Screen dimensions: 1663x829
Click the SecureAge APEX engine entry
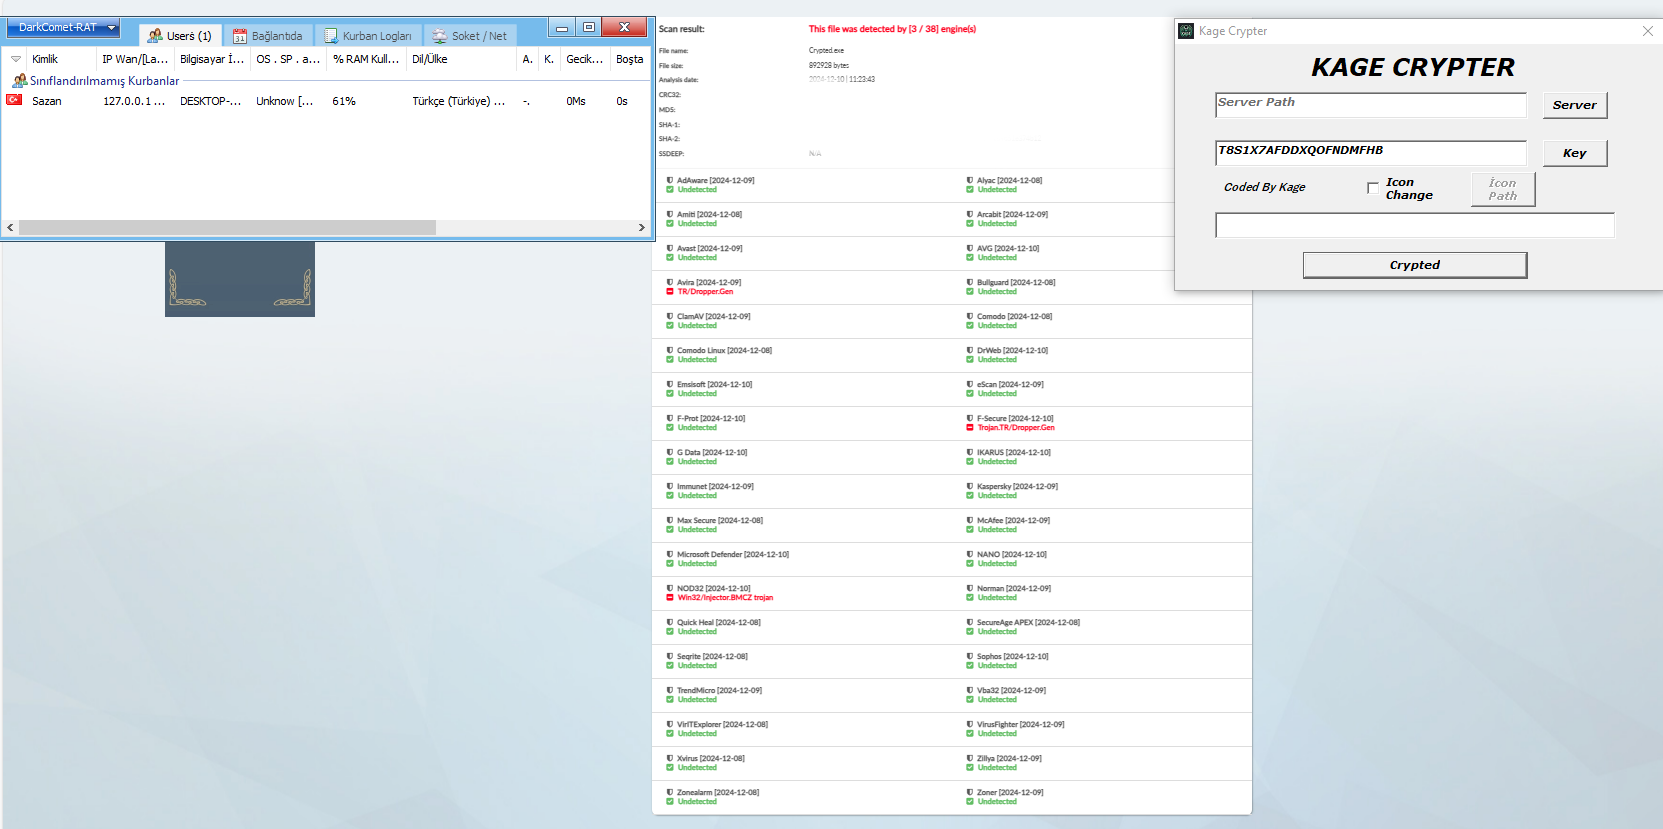1028,622
